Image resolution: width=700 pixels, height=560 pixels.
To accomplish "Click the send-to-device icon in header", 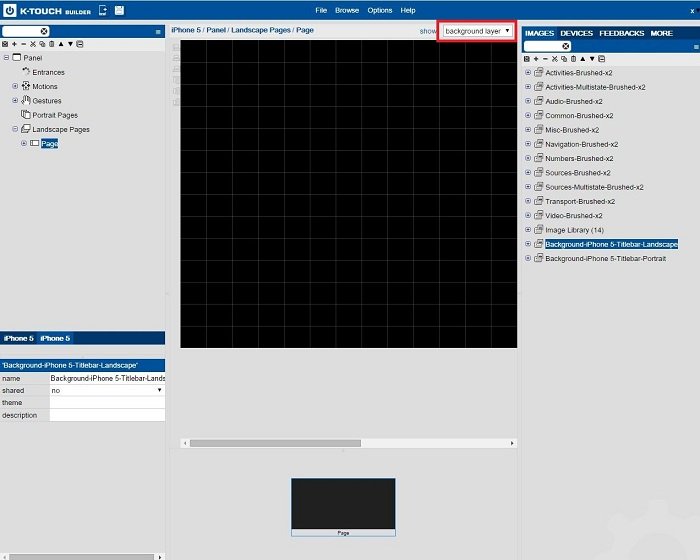I will pos(103,10).
